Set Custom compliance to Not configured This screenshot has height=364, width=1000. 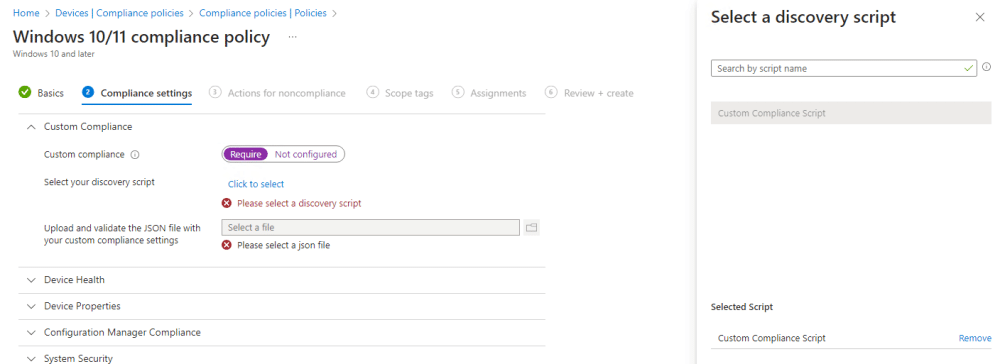click(x=305, y=154)
